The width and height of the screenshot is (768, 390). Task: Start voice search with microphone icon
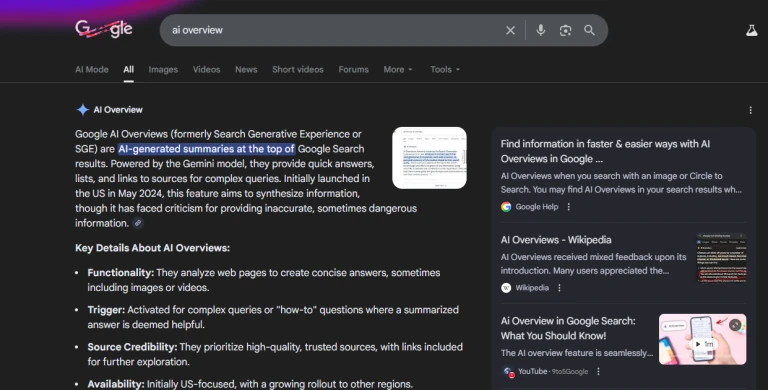click(541, 30)
